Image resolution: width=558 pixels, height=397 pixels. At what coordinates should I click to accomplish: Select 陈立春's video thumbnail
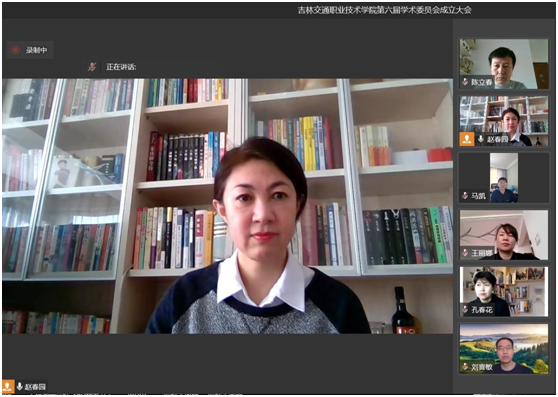[x=504, y=64]
